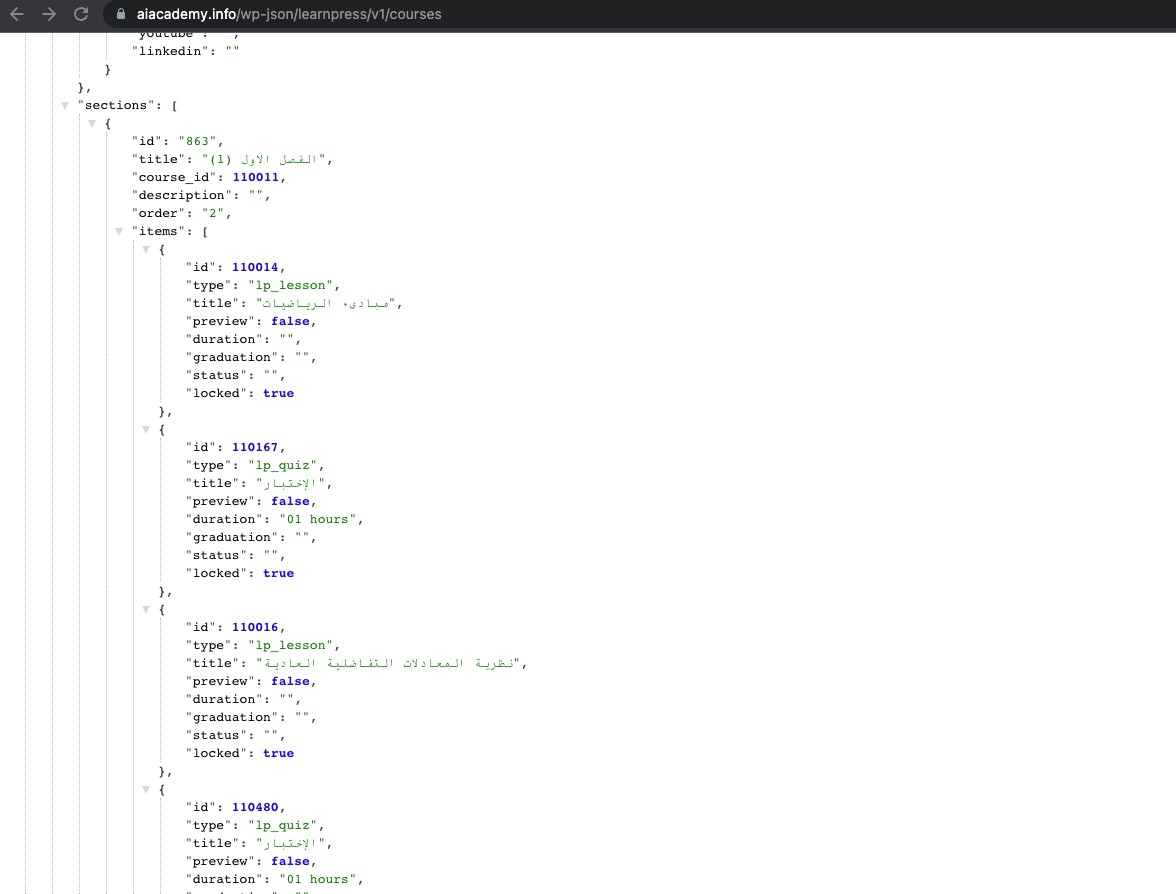Reload the page with refresh icon

point(81,14)
